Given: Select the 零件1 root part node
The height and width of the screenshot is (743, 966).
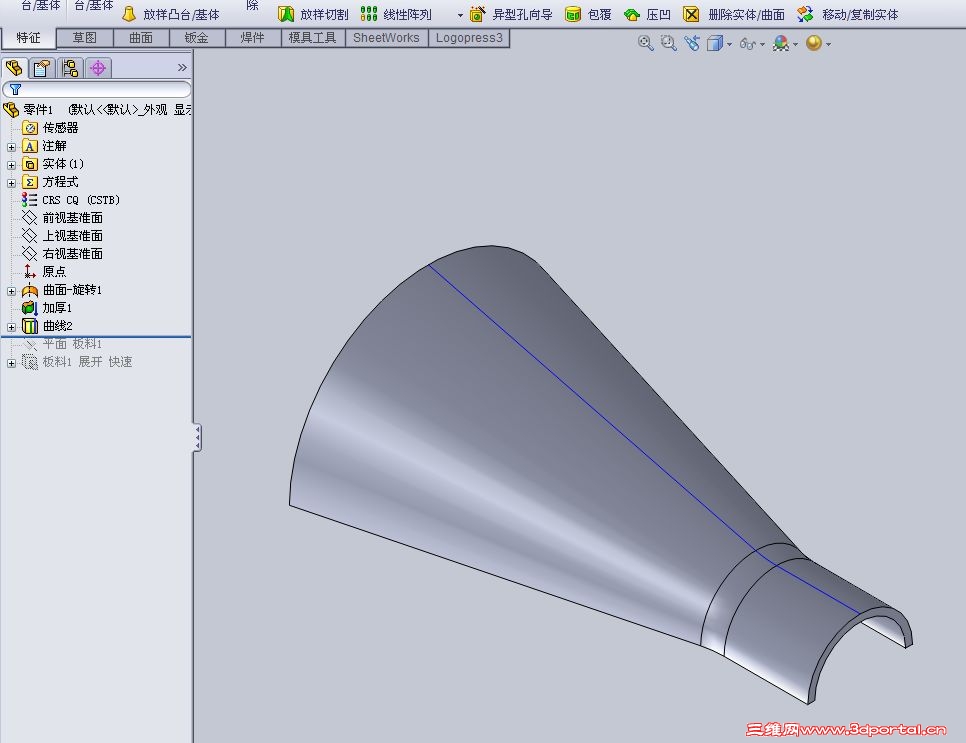Looking at the screenshot, I should (x=97, y=110).
